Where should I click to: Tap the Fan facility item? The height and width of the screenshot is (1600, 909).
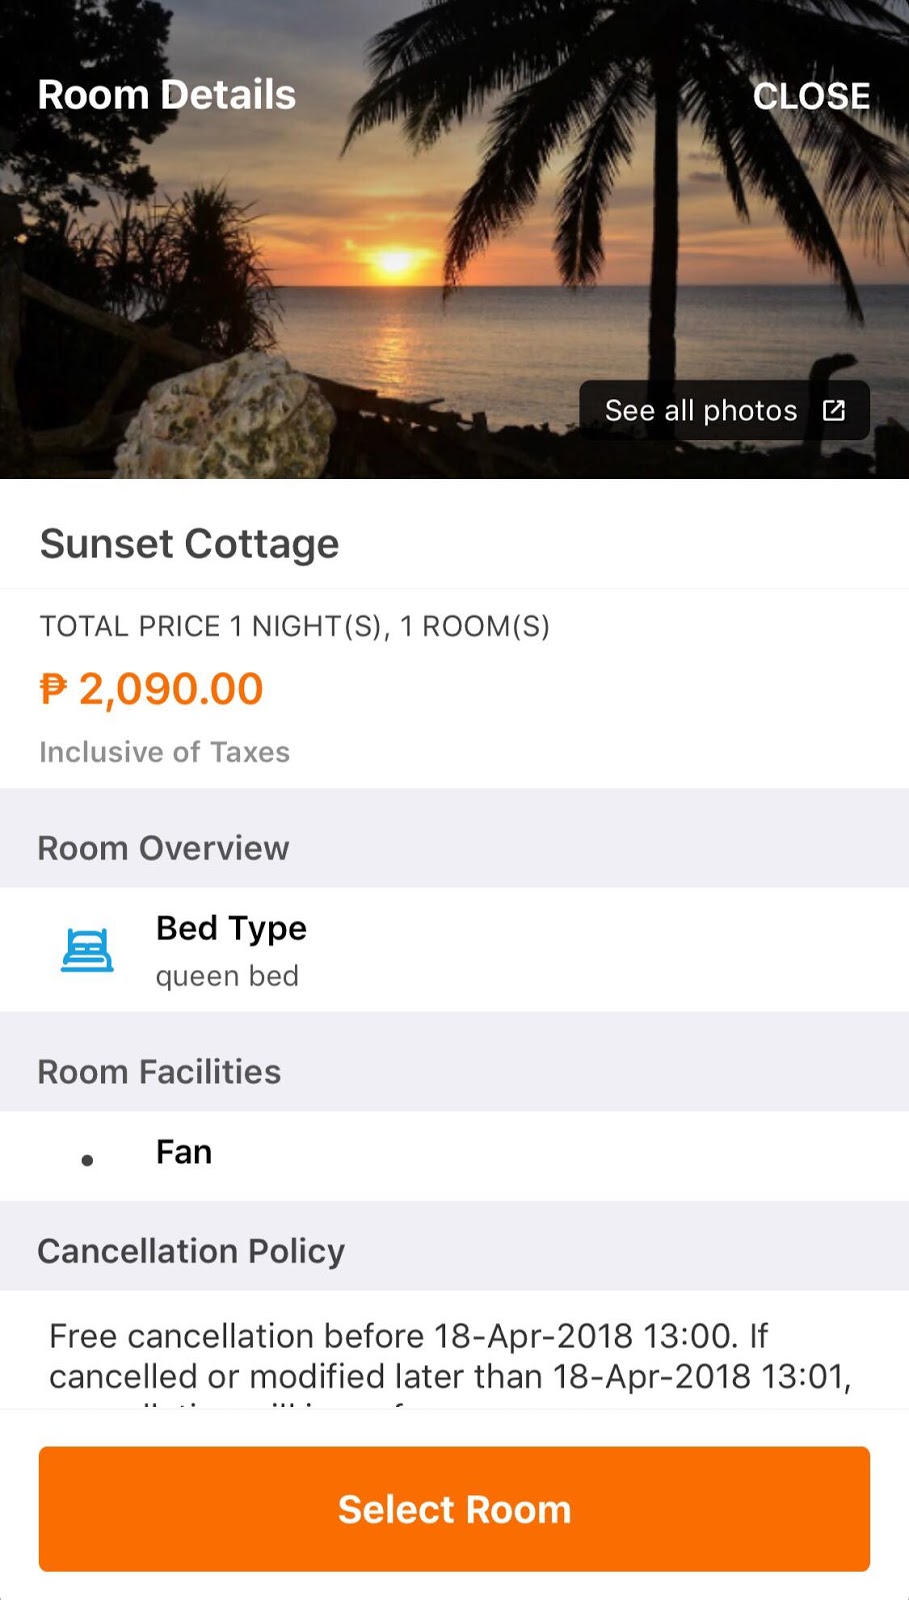tap(184, 1152)
